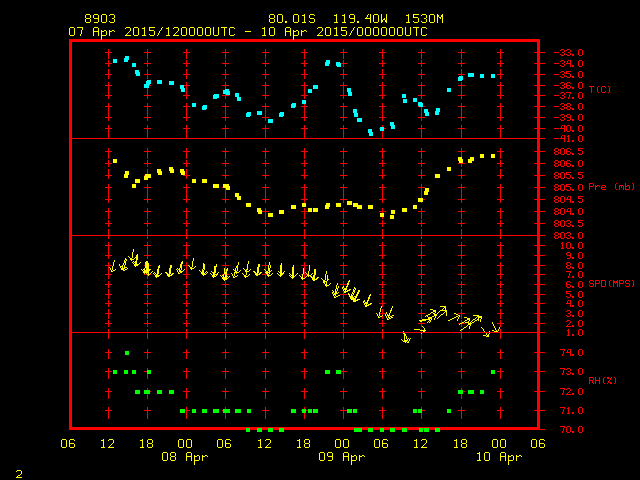Click the lone green 74% humidity point
Screen dimensions: 640x480
pos(127,353)
